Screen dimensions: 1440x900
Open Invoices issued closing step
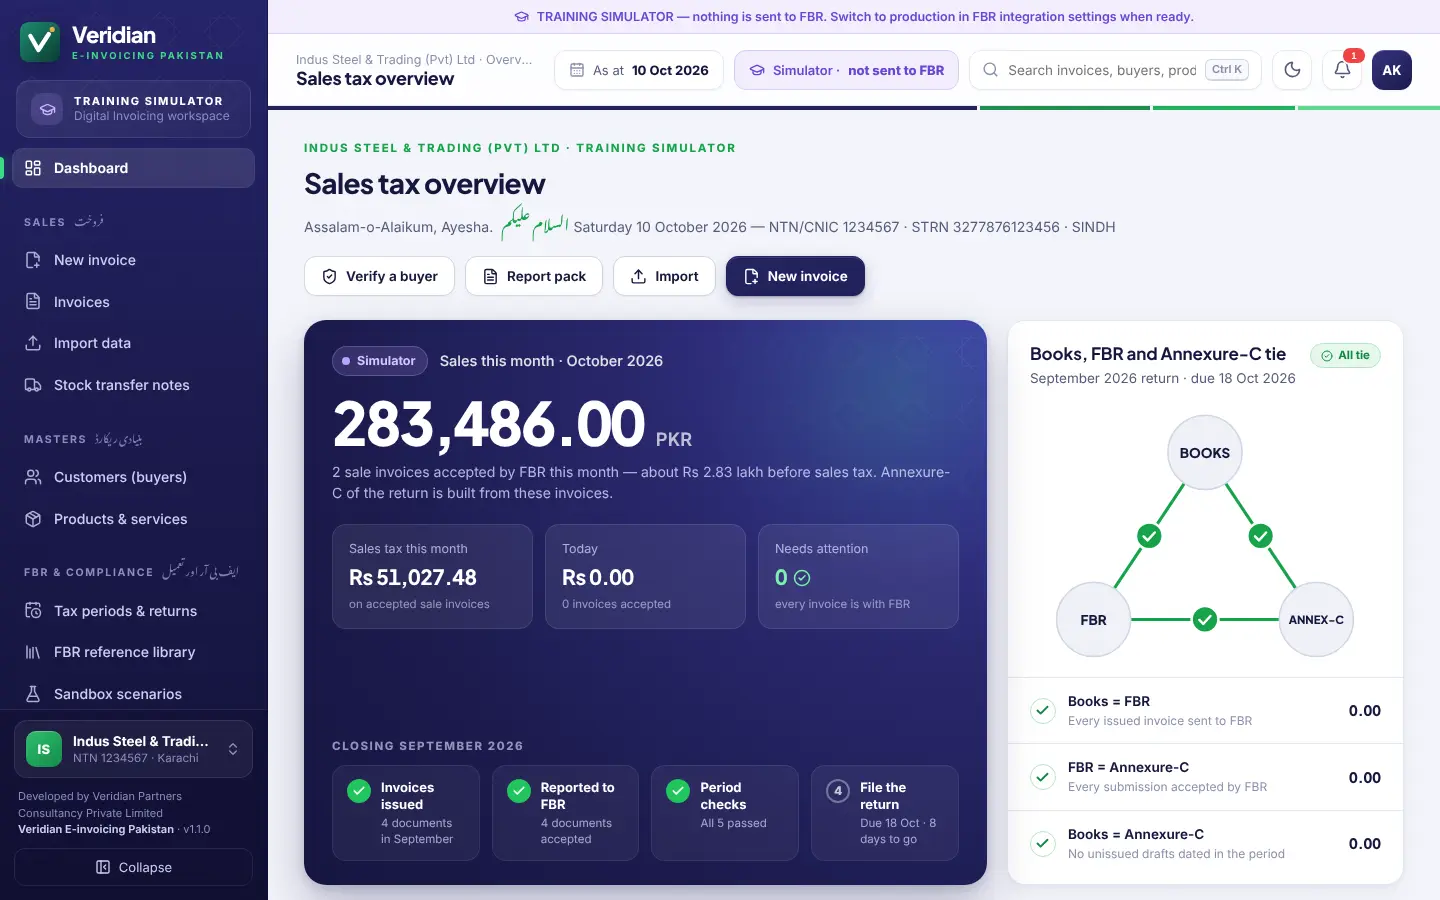(x=406, y=813)
